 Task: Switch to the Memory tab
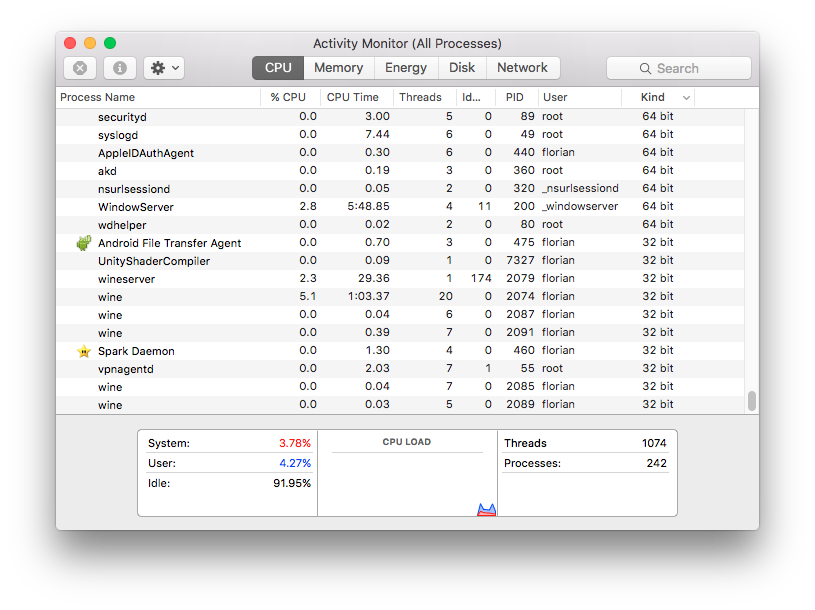[x=338, y=68]
